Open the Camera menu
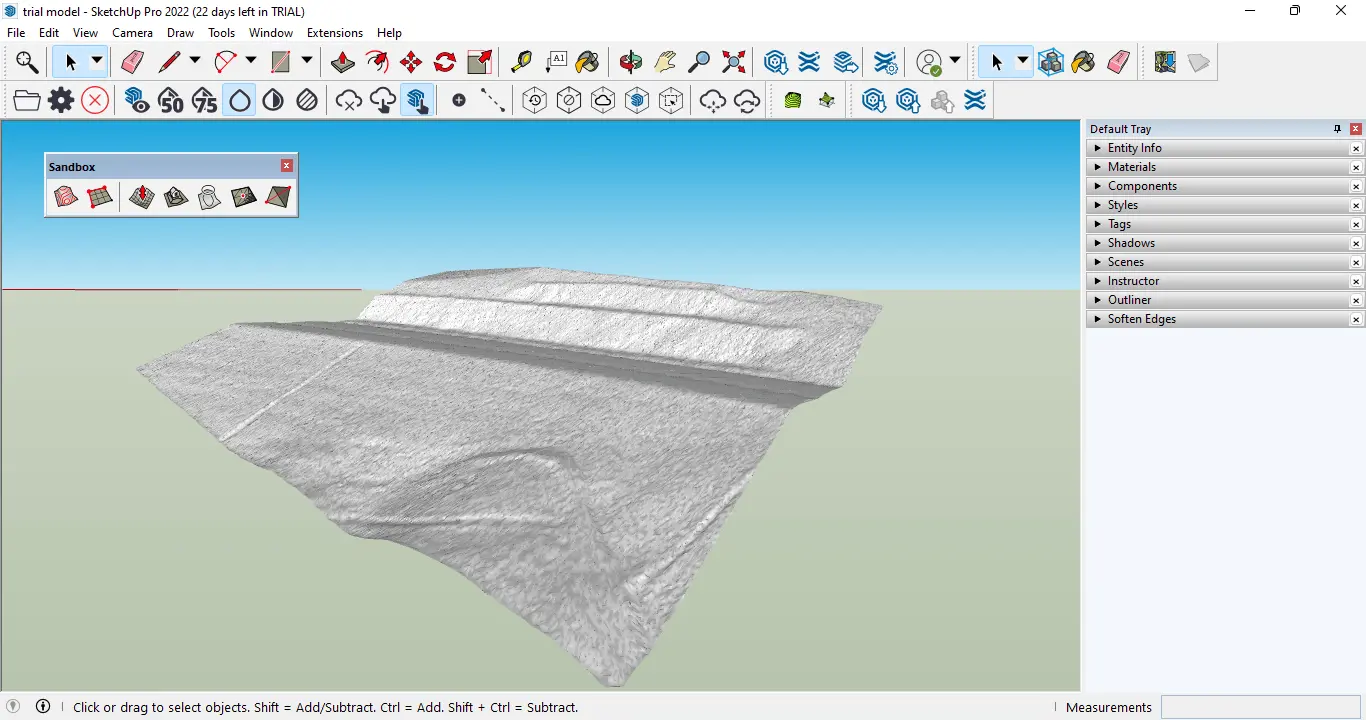 tap(132, 33)
